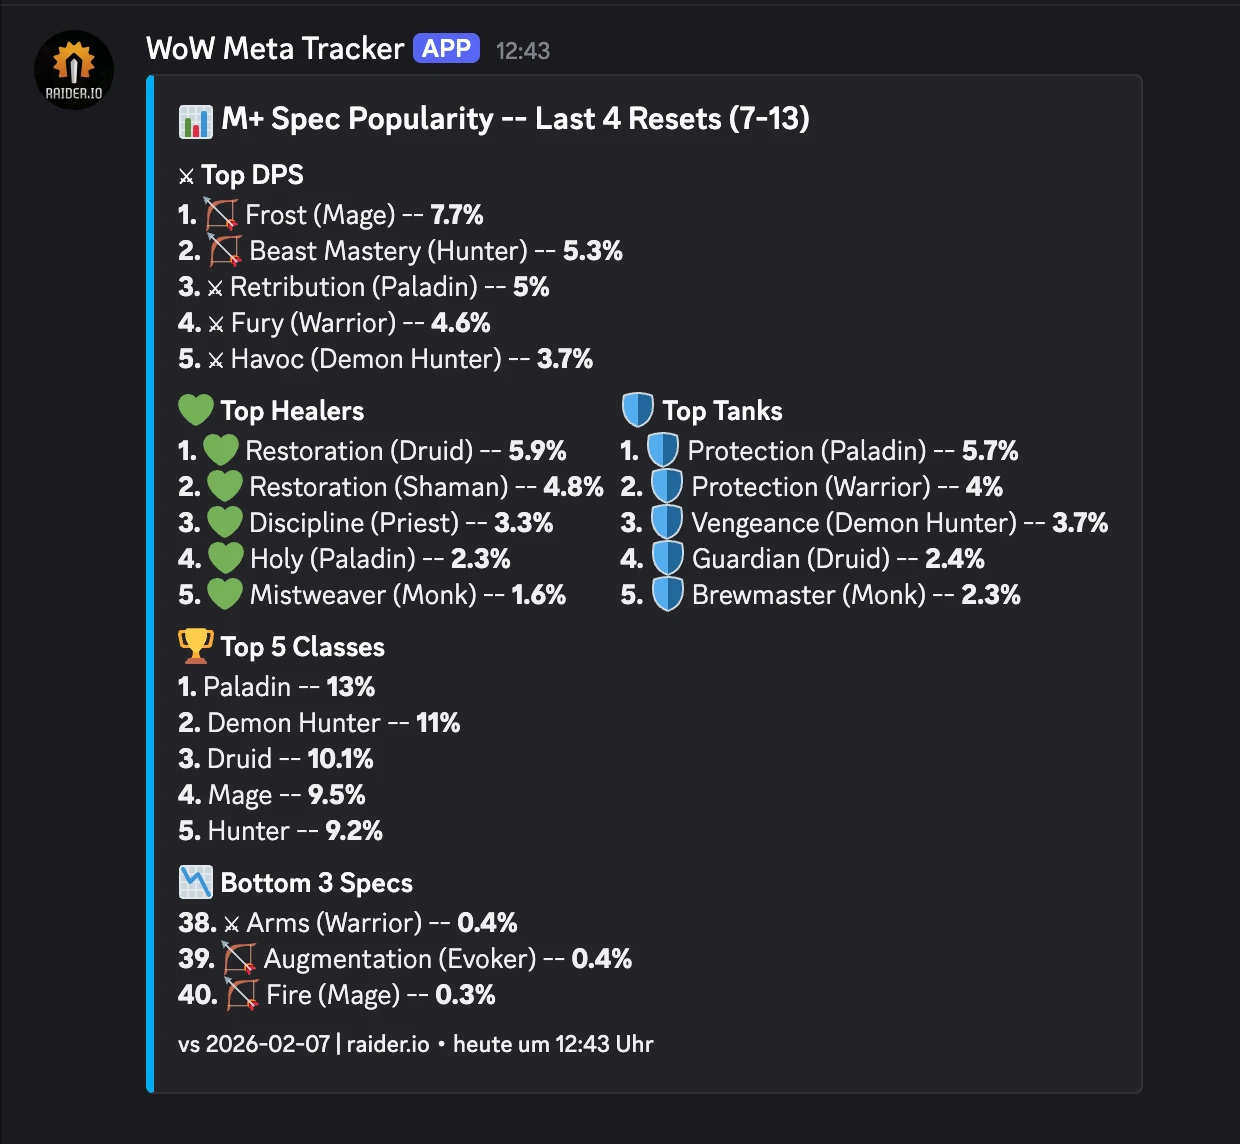Image resolution: width=1240 pixels, height=1144 pixels.
Task: Click the green heart beside Top Healers
Action: [196, 410]
